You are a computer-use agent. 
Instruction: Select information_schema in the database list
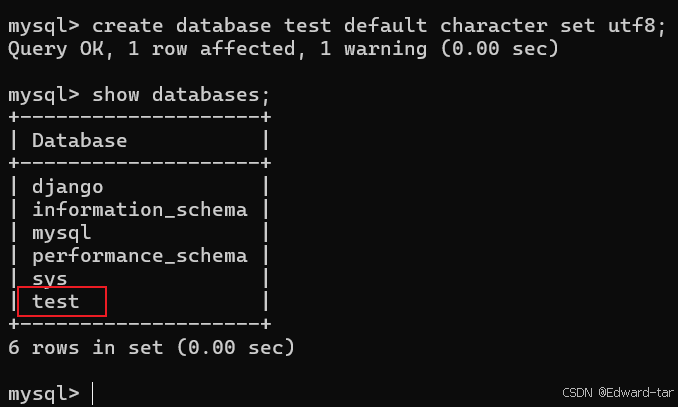[x=139, y=209]
